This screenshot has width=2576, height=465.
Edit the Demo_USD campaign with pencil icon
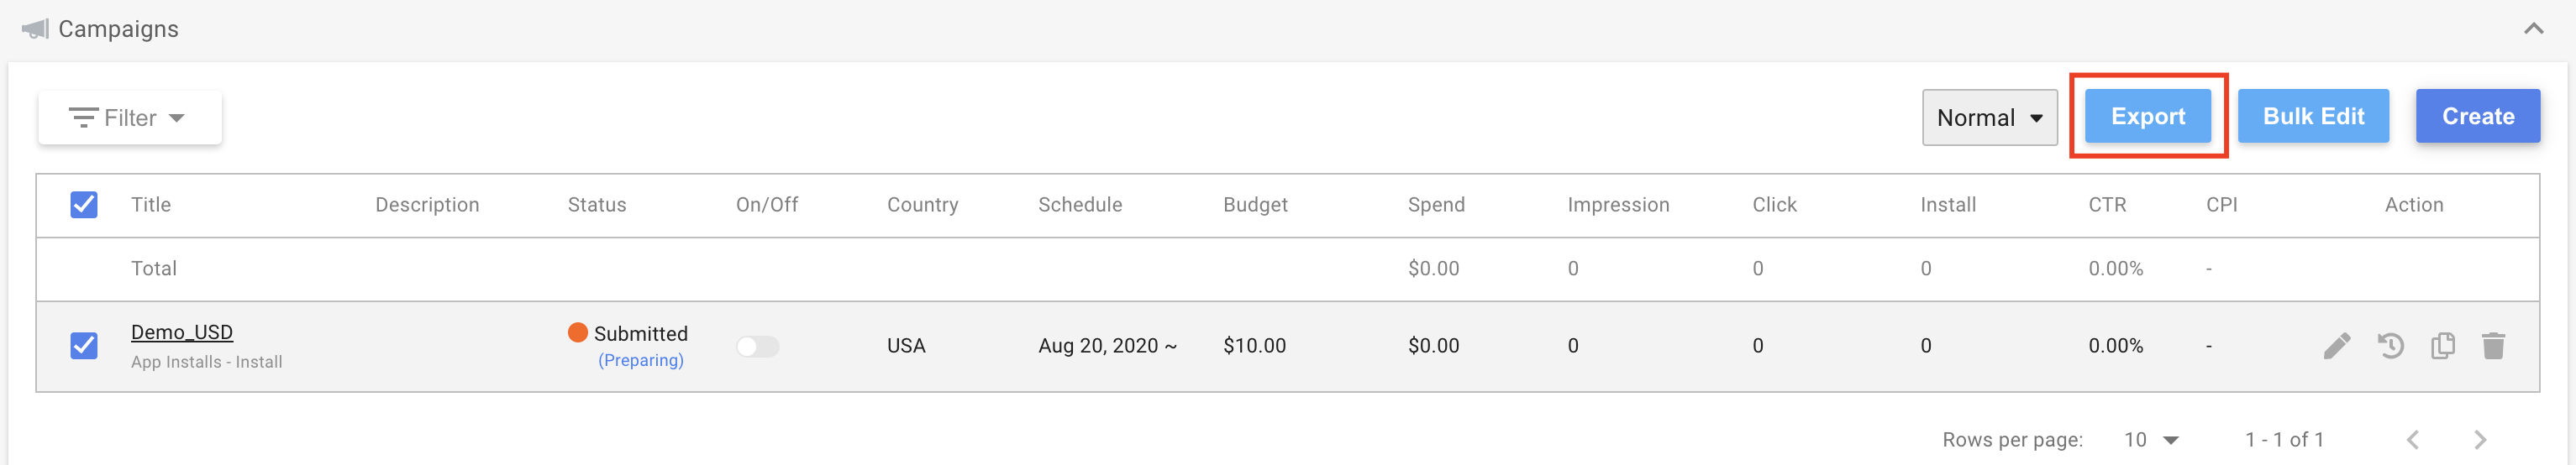tap(2336, 346)
